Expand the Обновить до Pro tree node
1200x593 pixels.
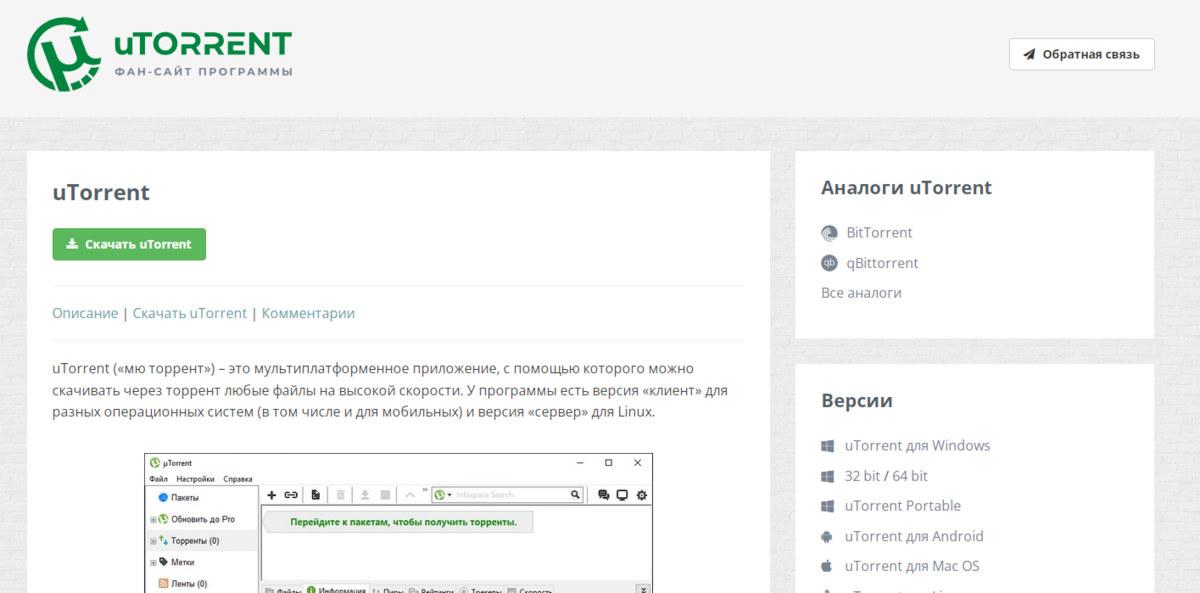[153, 519]
